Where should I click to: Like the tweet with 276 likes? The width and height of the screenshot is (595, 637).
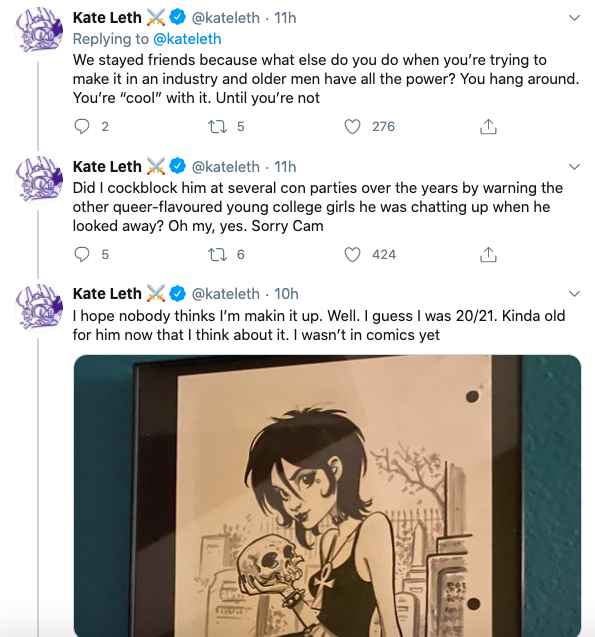352,127
